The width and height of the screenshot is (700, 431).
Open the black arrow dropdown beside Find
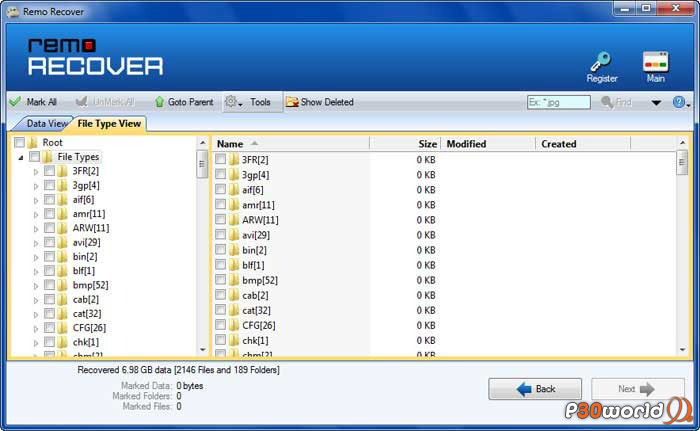pos(656,103)
